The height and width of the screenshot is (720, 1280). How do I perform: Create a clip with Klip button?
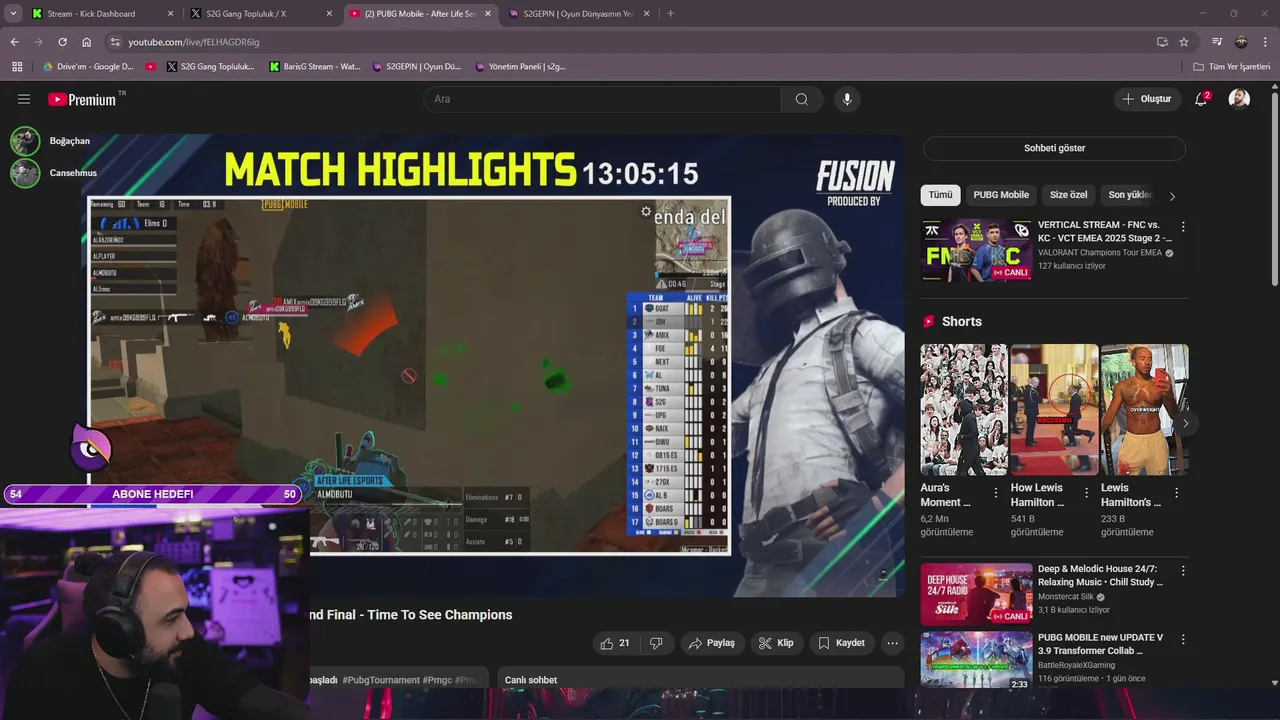(x=776, y=643)
